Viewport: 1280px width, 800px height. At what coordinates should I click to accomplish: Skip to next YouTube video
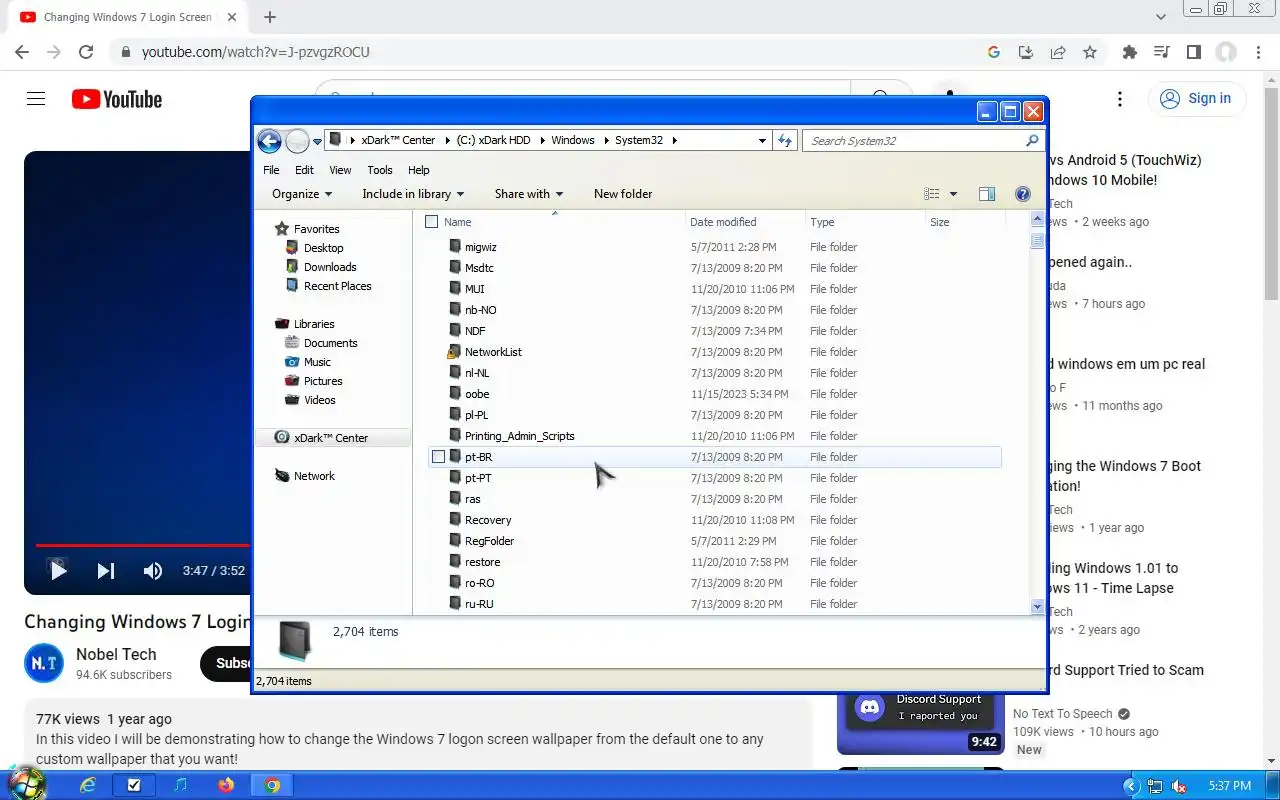pyautogui.click(x=105, y=571)
